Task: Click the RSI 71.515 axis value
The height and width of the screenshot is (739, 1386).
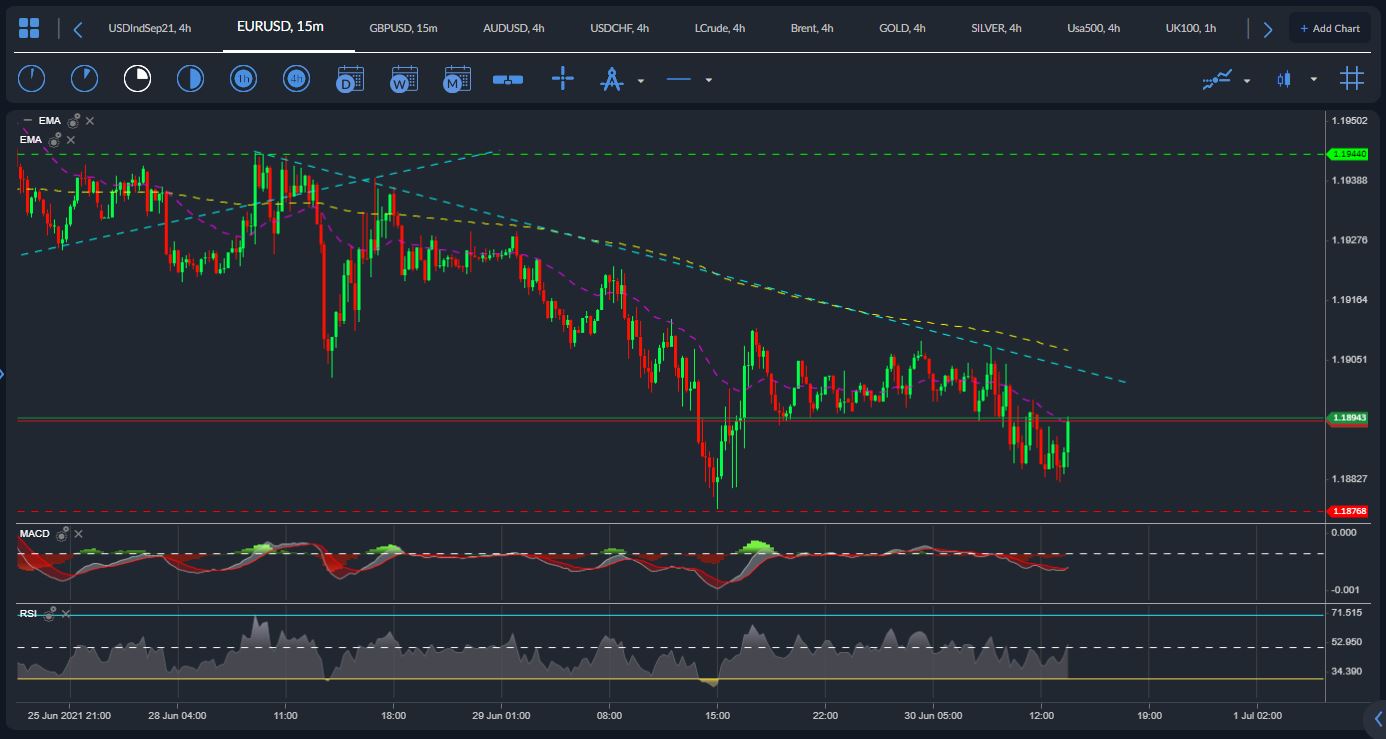Action: click(1347, 612)
